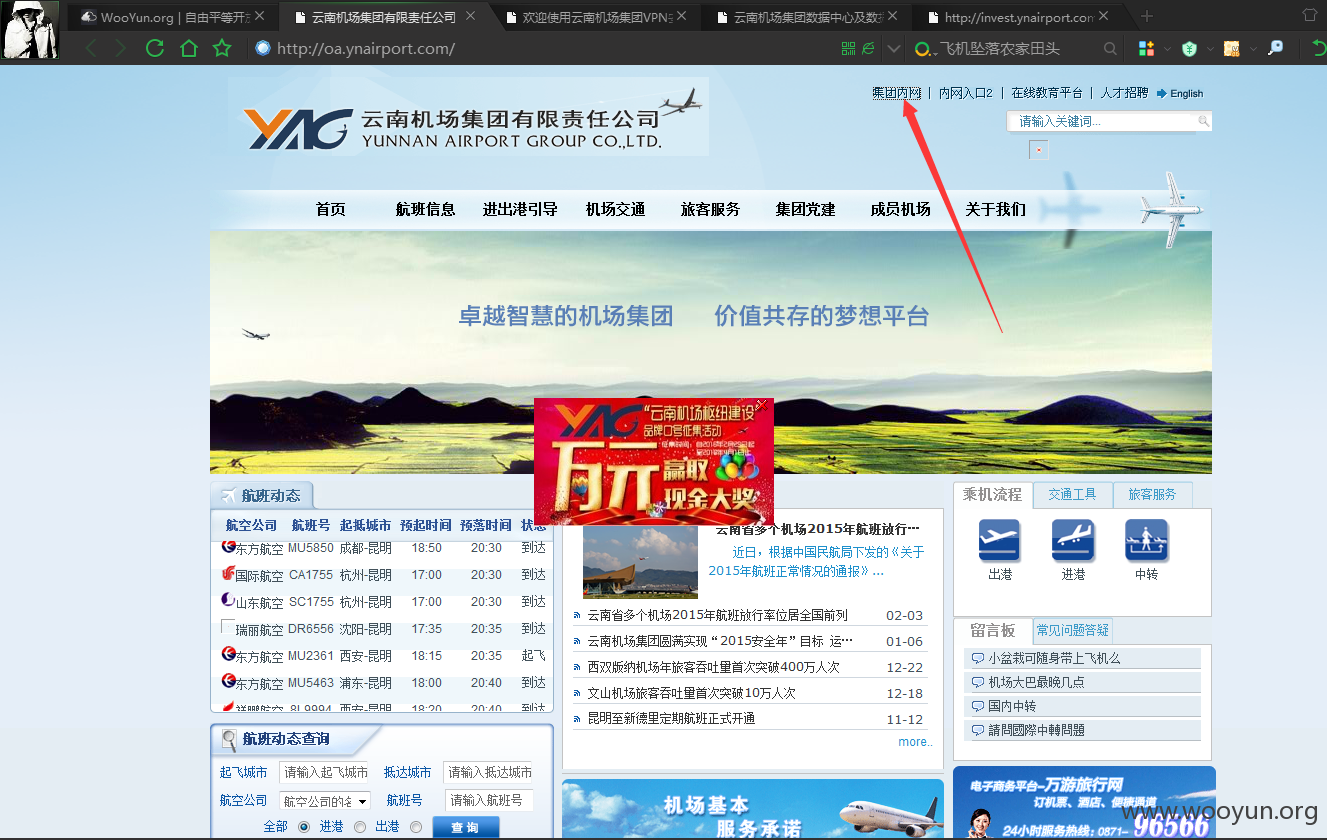Viewport: 1327px width, 840px height.
Task: Click the search engine logo in search box
Action: [x=923, y=49]
